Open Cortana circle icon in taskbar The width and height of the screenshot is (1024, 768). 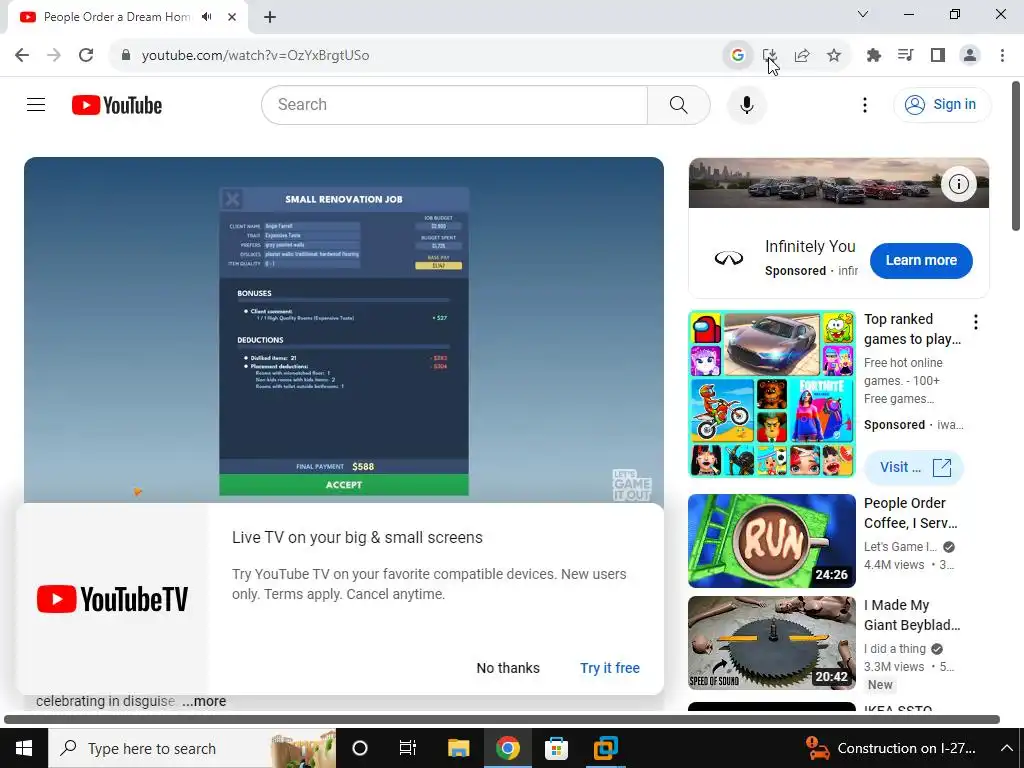tap(360, 748)
